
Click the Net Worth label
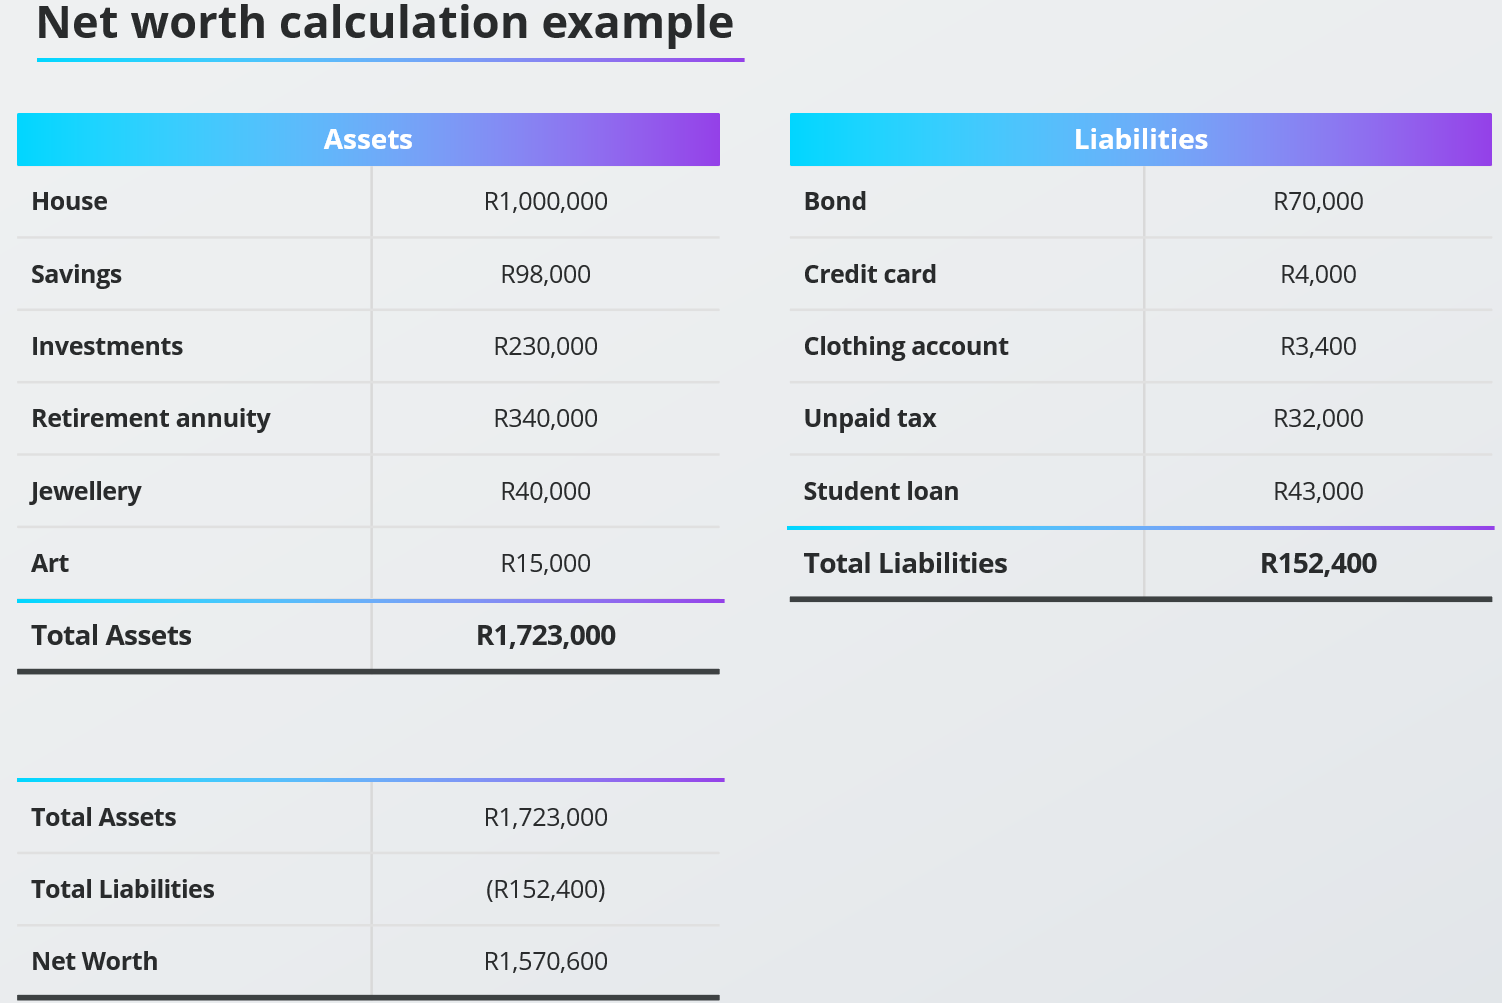tap(95, 961)
